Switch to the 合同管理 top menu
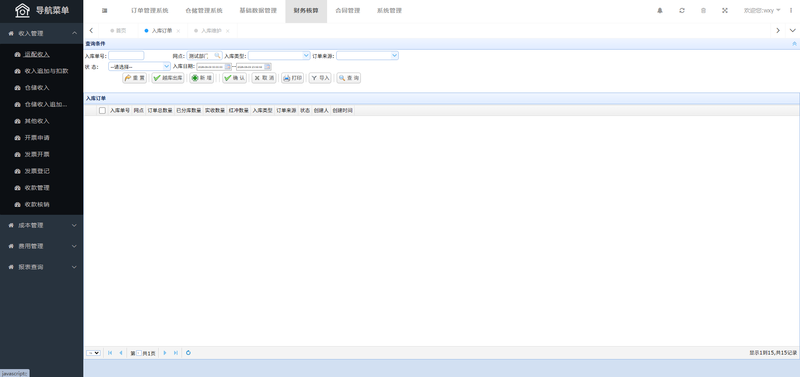The image size is (800, 377). coord(347,11)
